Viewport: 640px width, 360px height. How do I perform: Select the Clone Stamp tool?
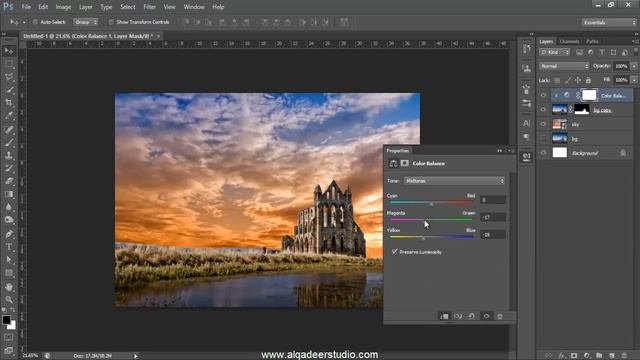9,156
